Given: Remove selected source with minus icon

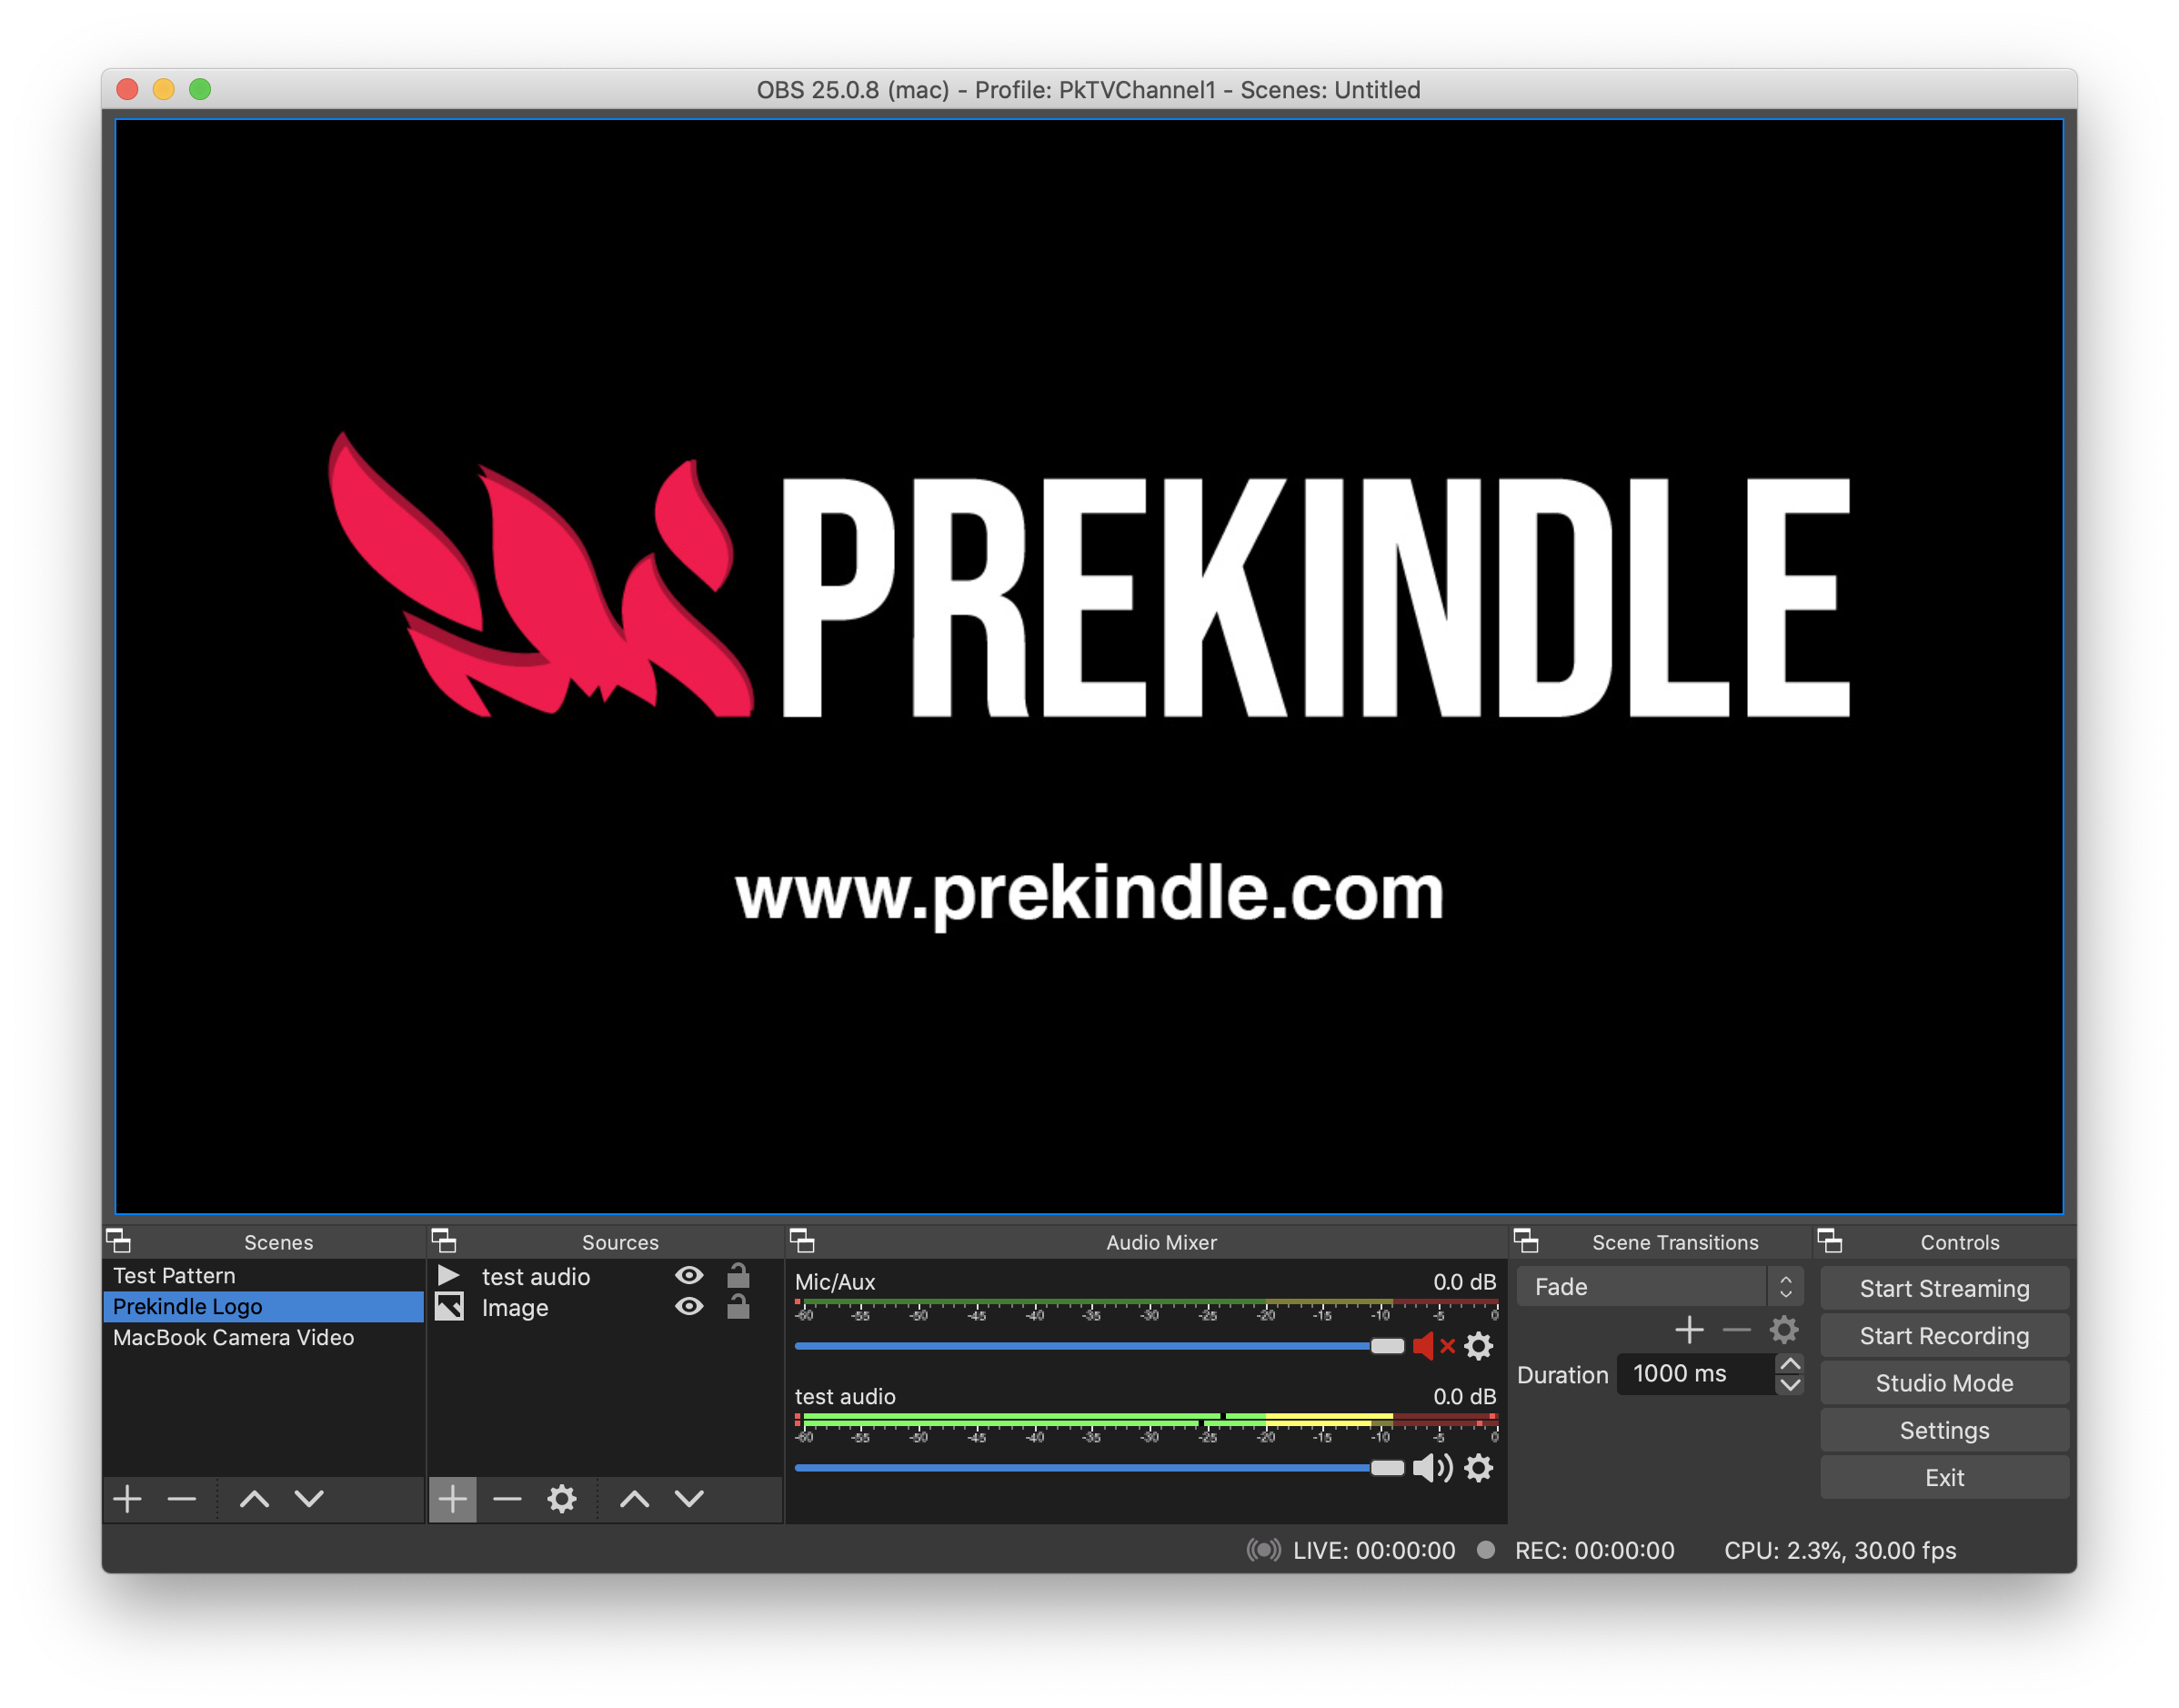Looking at the screenshot, I should coord(507,1498).
